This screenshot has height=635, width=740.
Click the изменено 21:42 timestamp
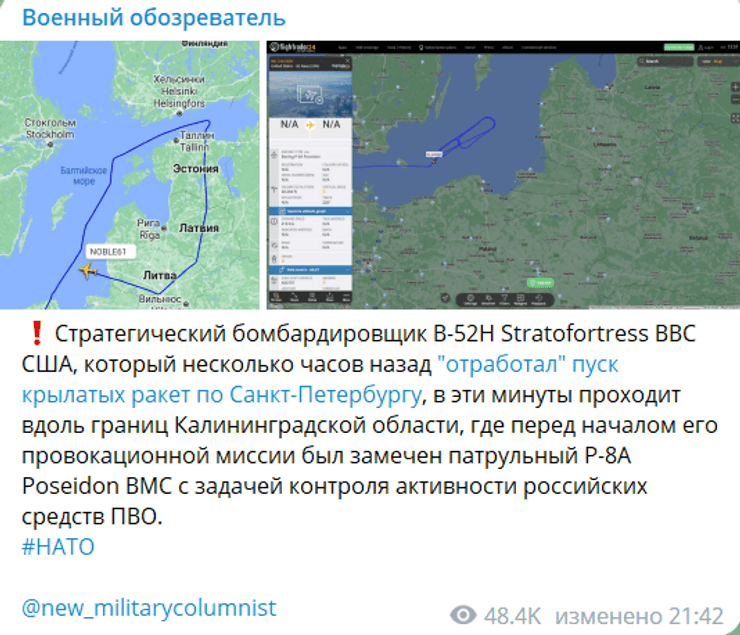coord(639,616)
